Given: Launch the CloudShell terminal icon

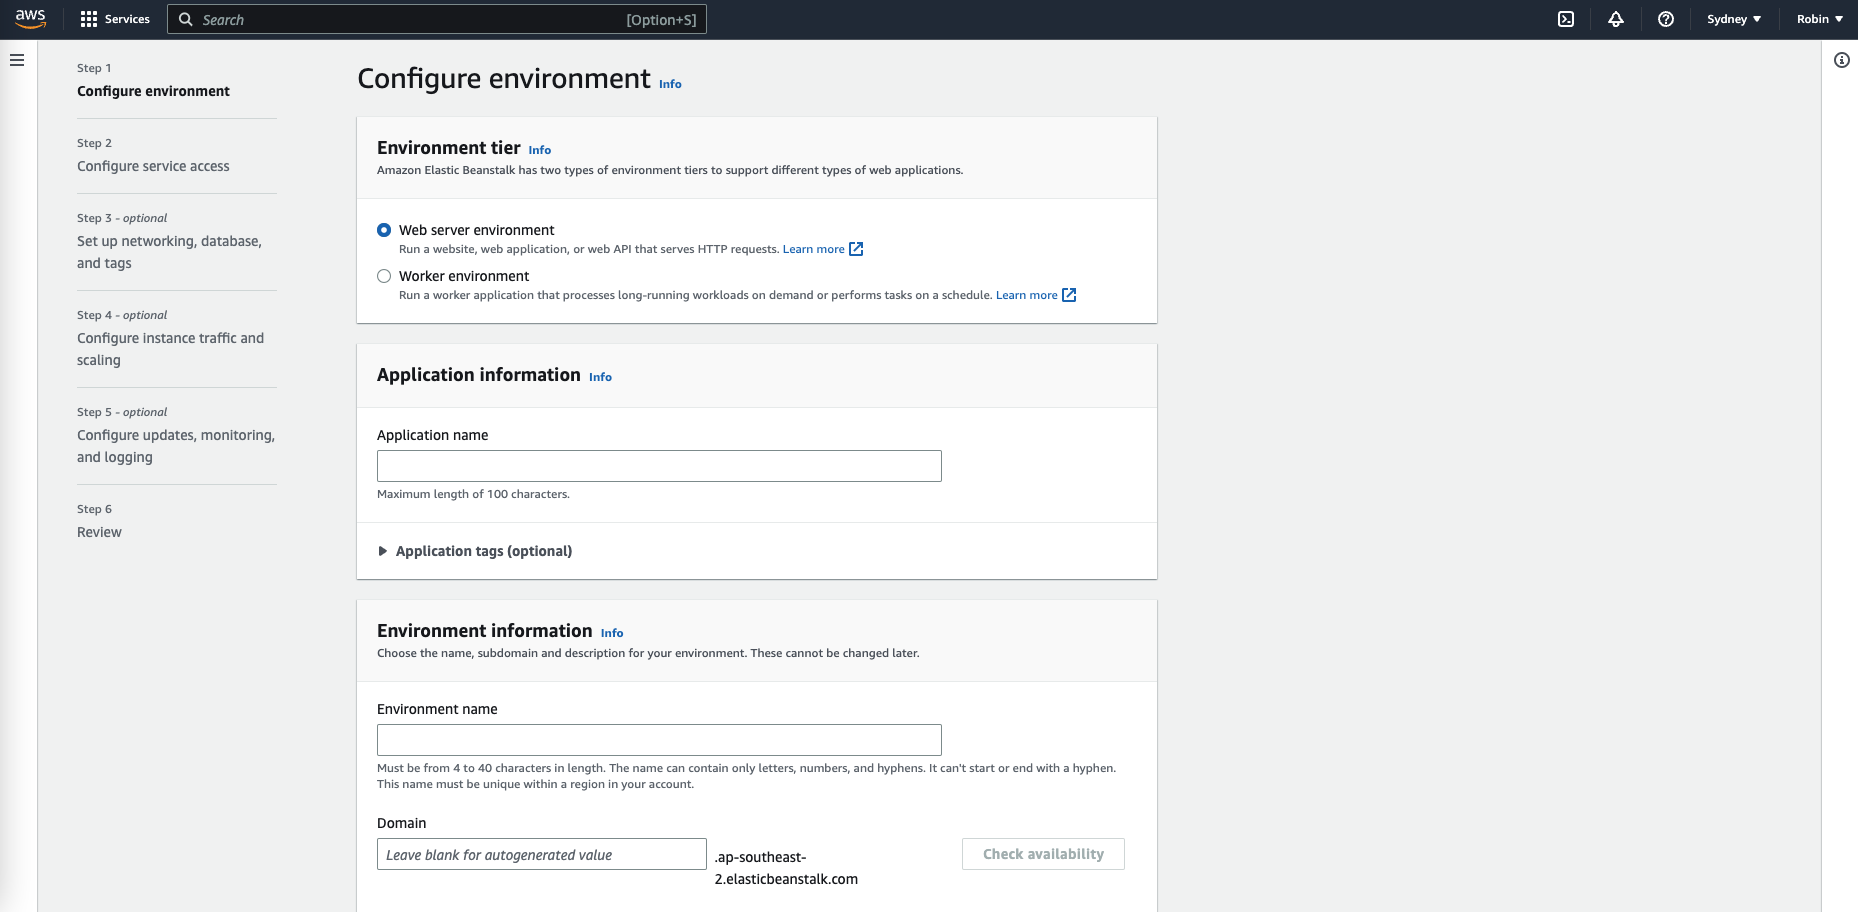Looking at the screenshot, I should click(1566, 19).
